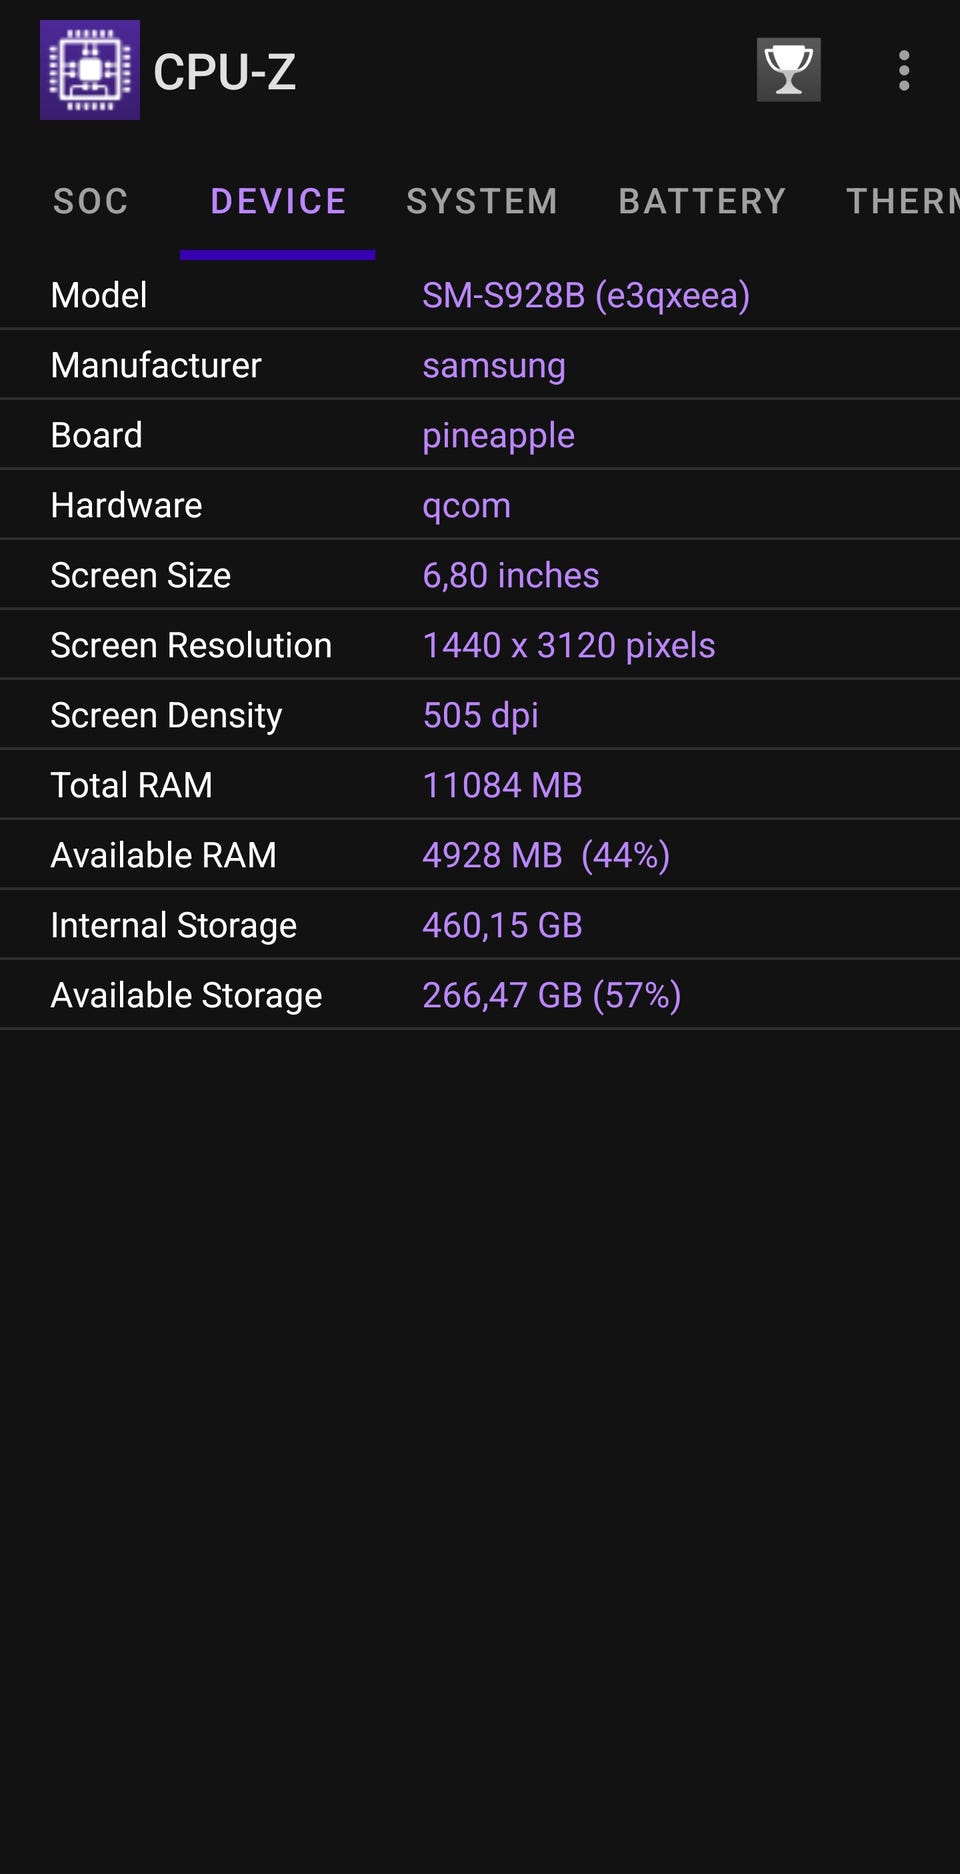Tap the Total RAM 11084 MB value
The width and height of the screenshot is (960, 1874).
(502, 785)
